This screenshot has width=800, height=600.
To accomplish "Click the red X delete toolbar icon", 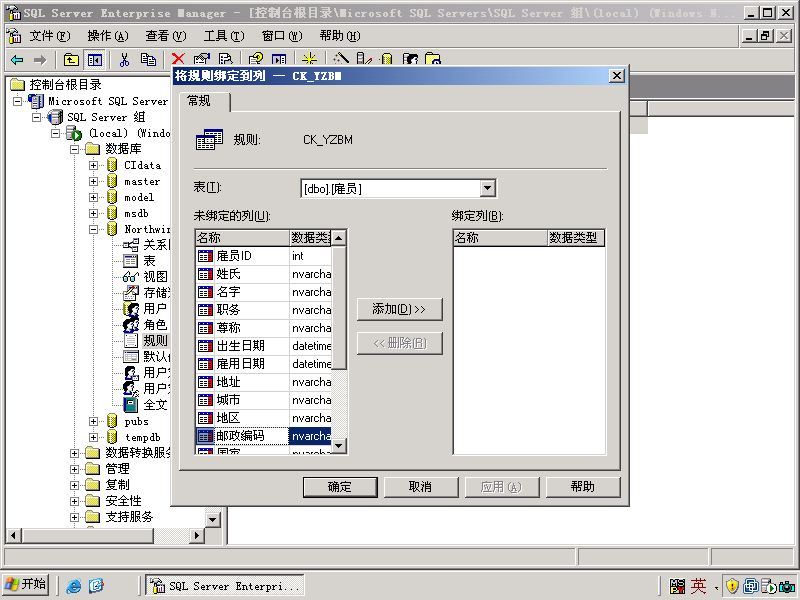I will pos(178,59).
